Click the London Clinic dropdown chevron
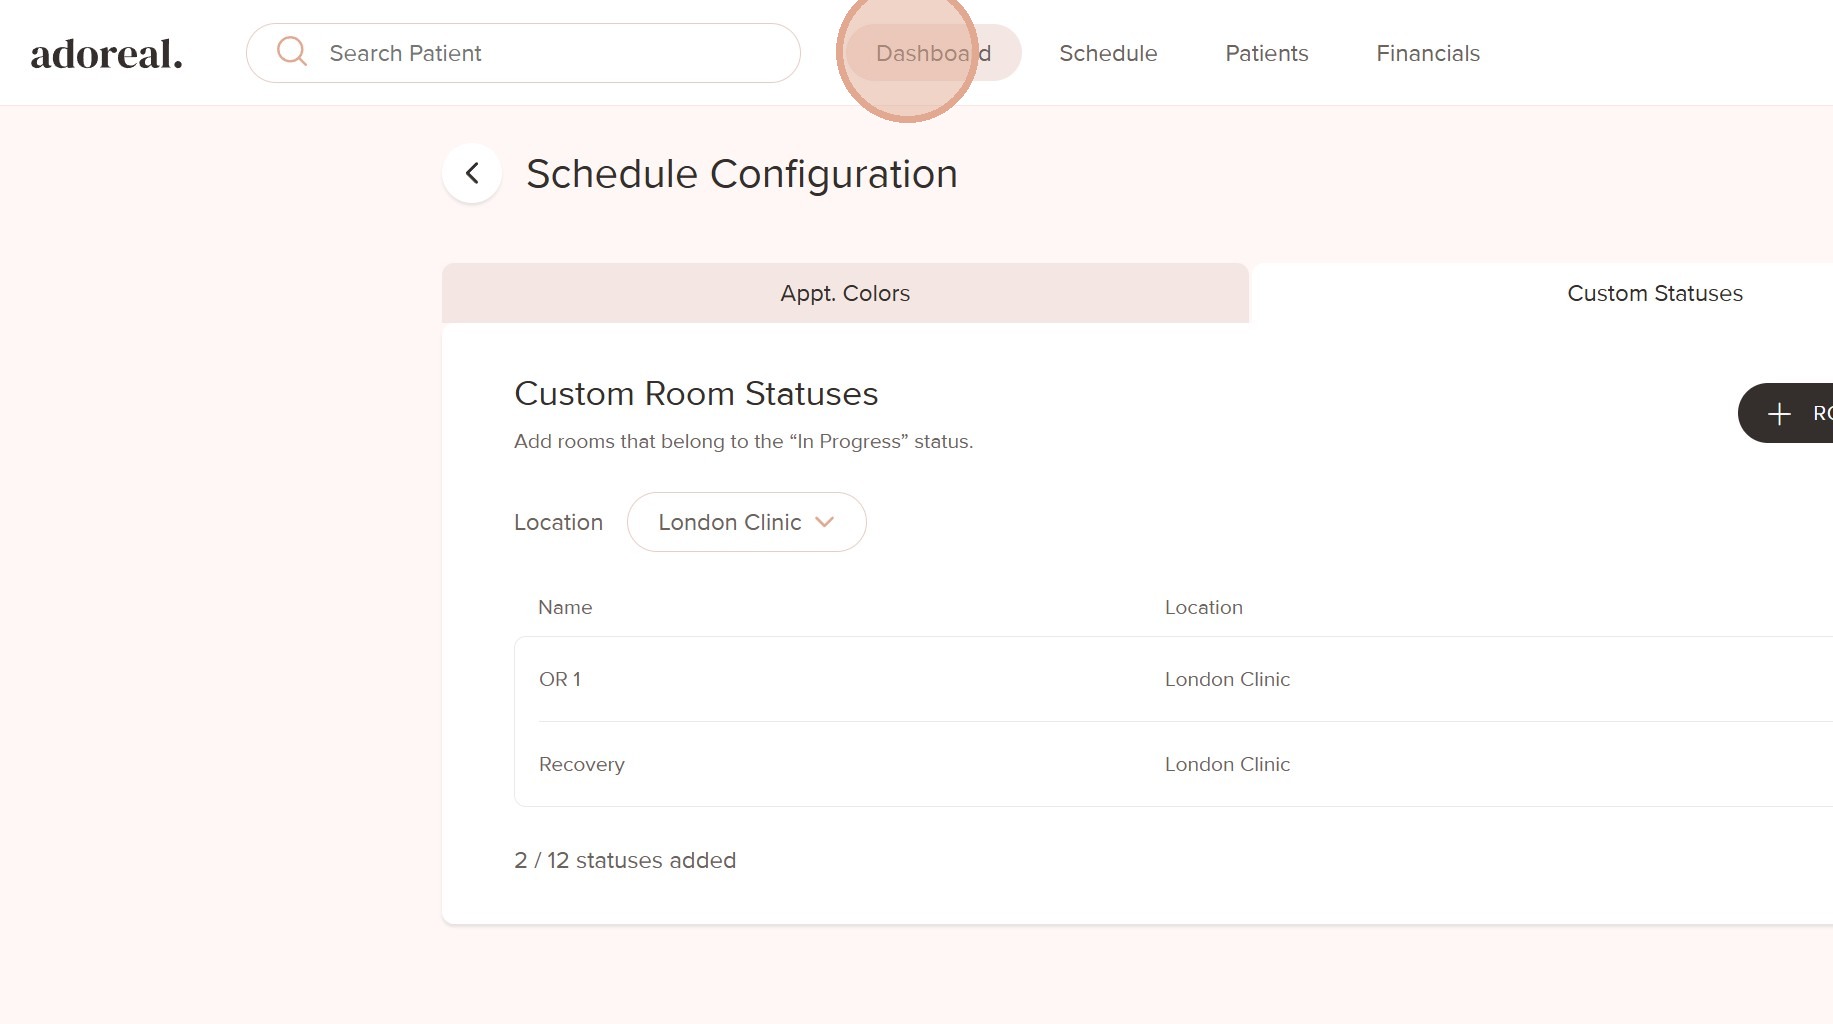This screenshot has height=1024, width=1833. point(825,522)
